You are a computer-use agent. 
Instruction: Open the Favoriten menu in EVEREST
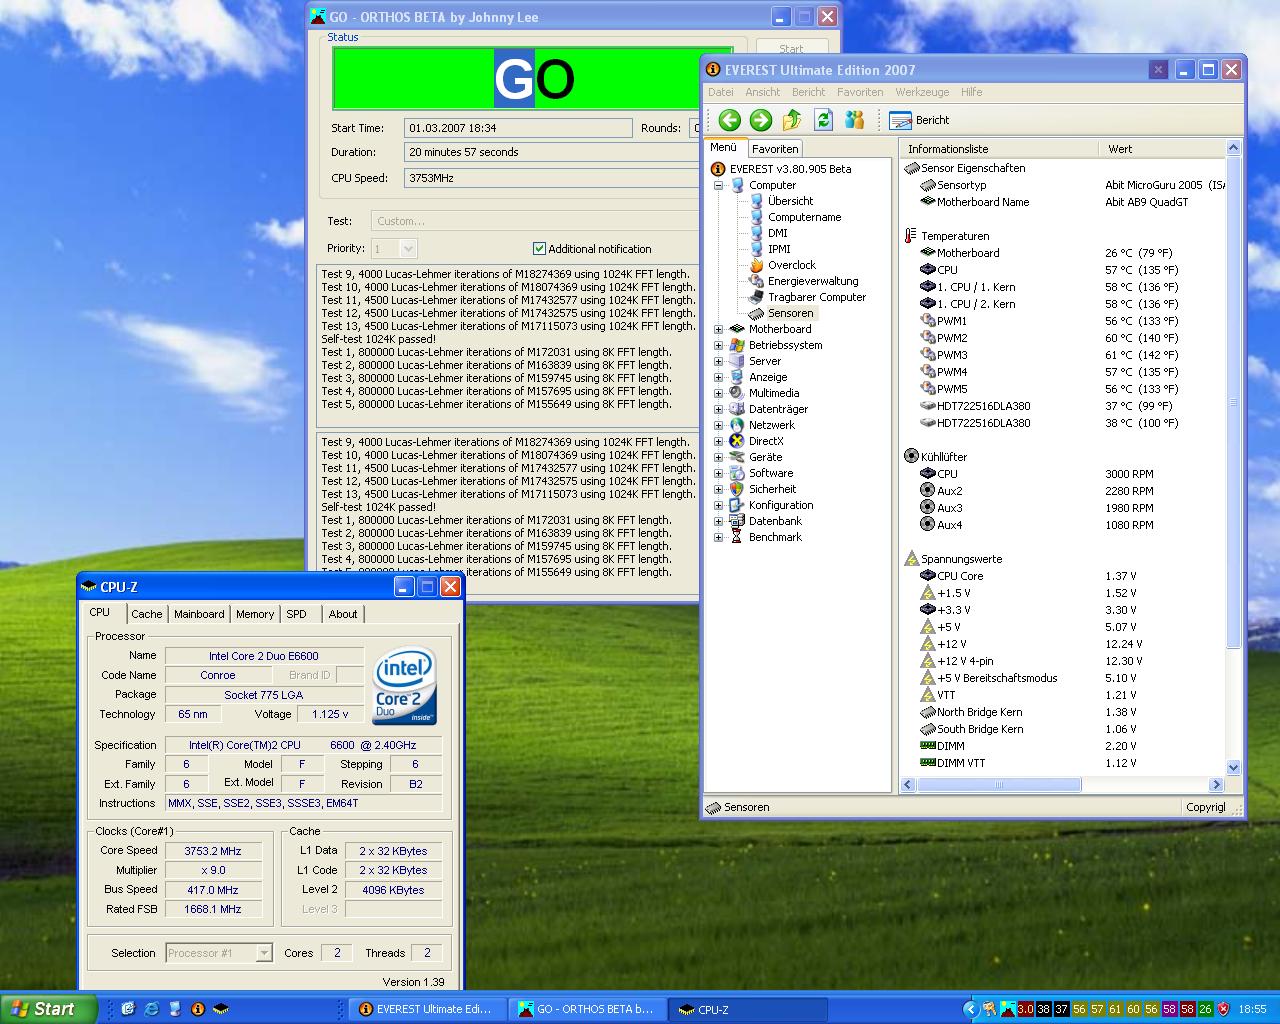click(860, 92)
